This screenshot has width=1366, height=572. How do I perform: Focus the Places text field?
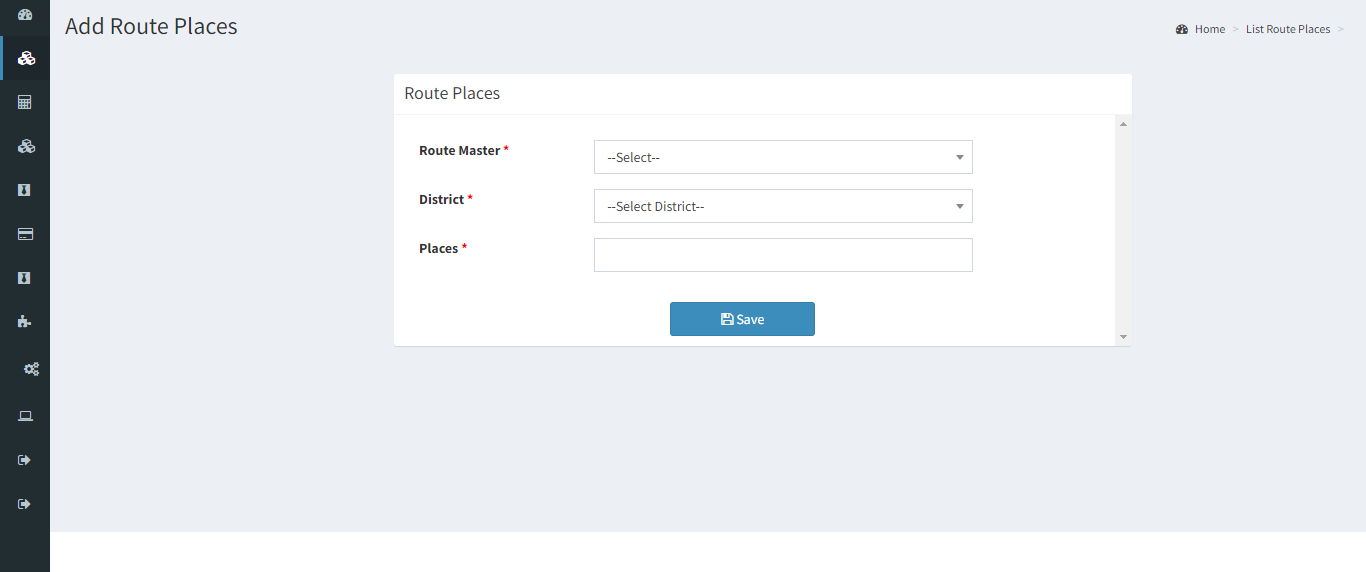pos(783,255)
